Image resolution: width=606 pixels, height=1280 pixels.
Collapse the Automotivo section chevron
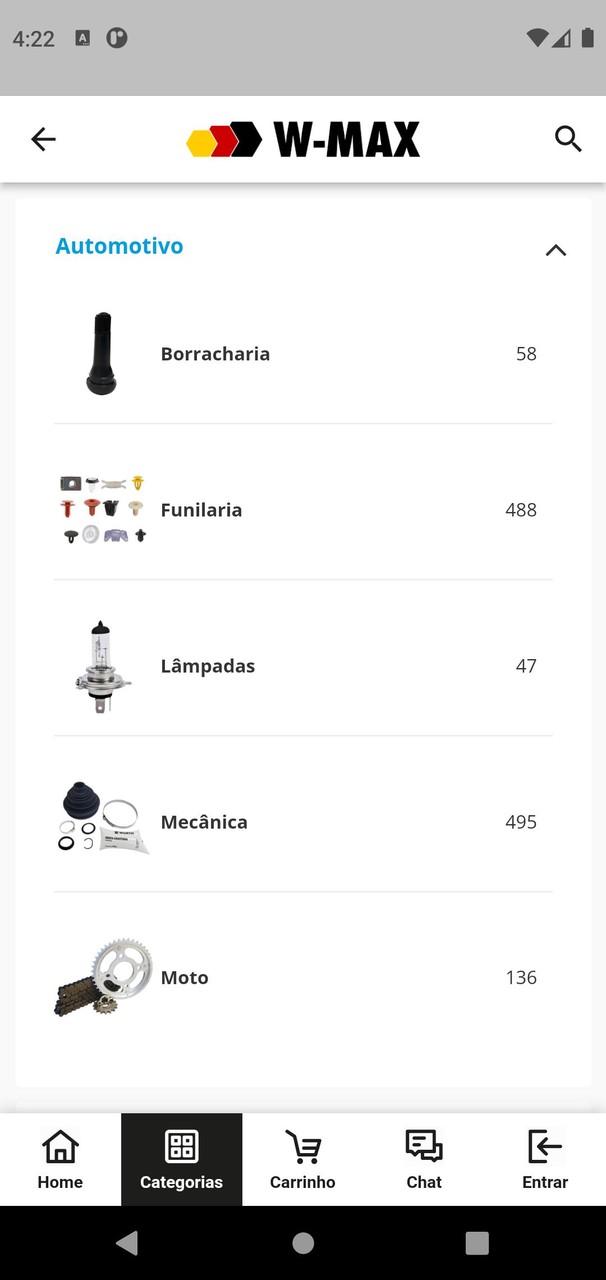pyautogui.click(x=556, y=250)
